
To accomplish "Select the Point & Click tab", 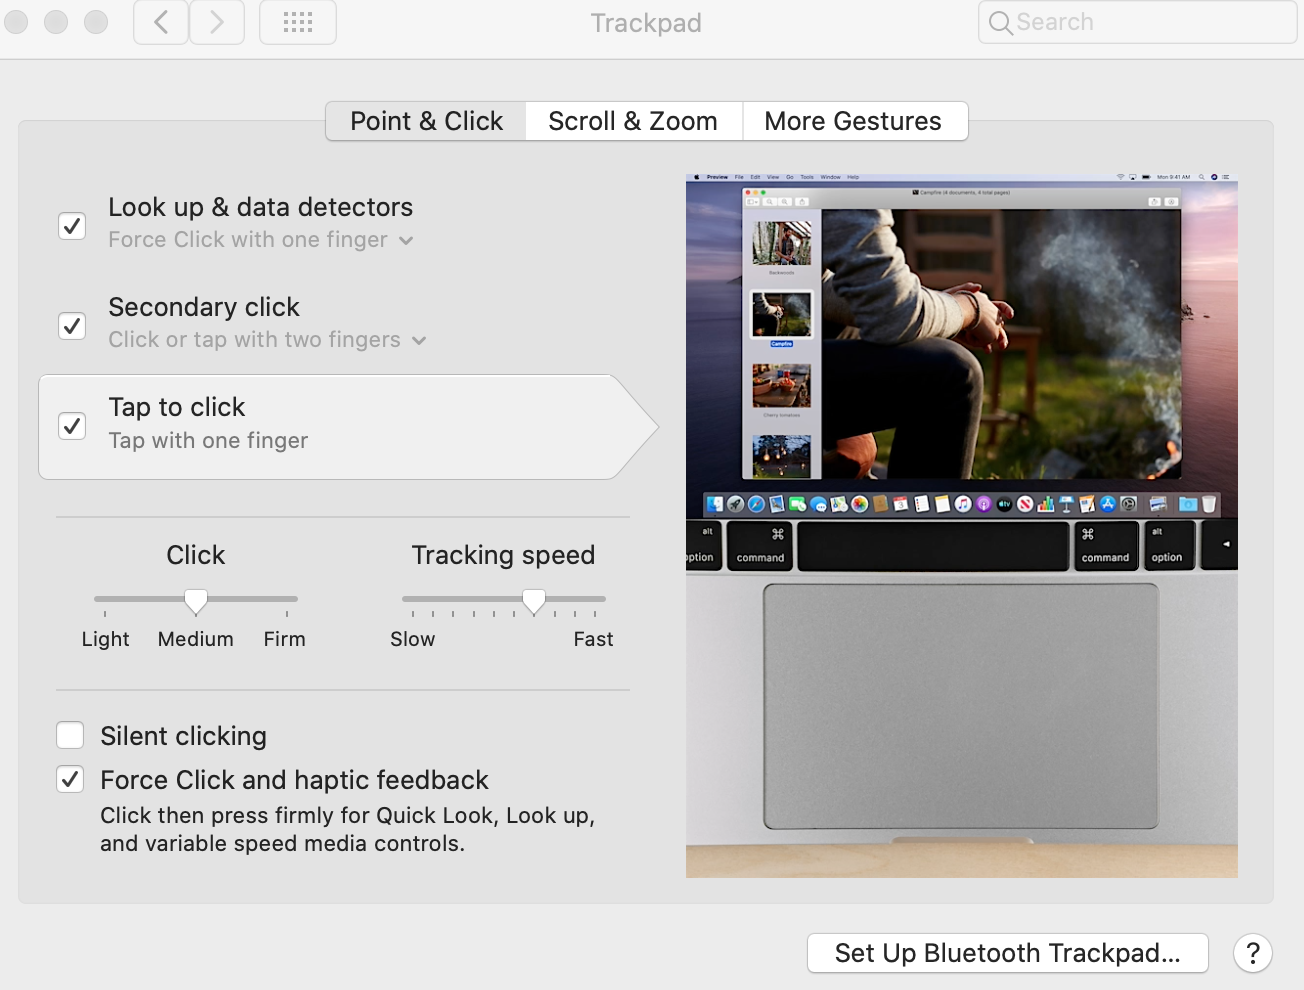I will click(x=426, y=121).
